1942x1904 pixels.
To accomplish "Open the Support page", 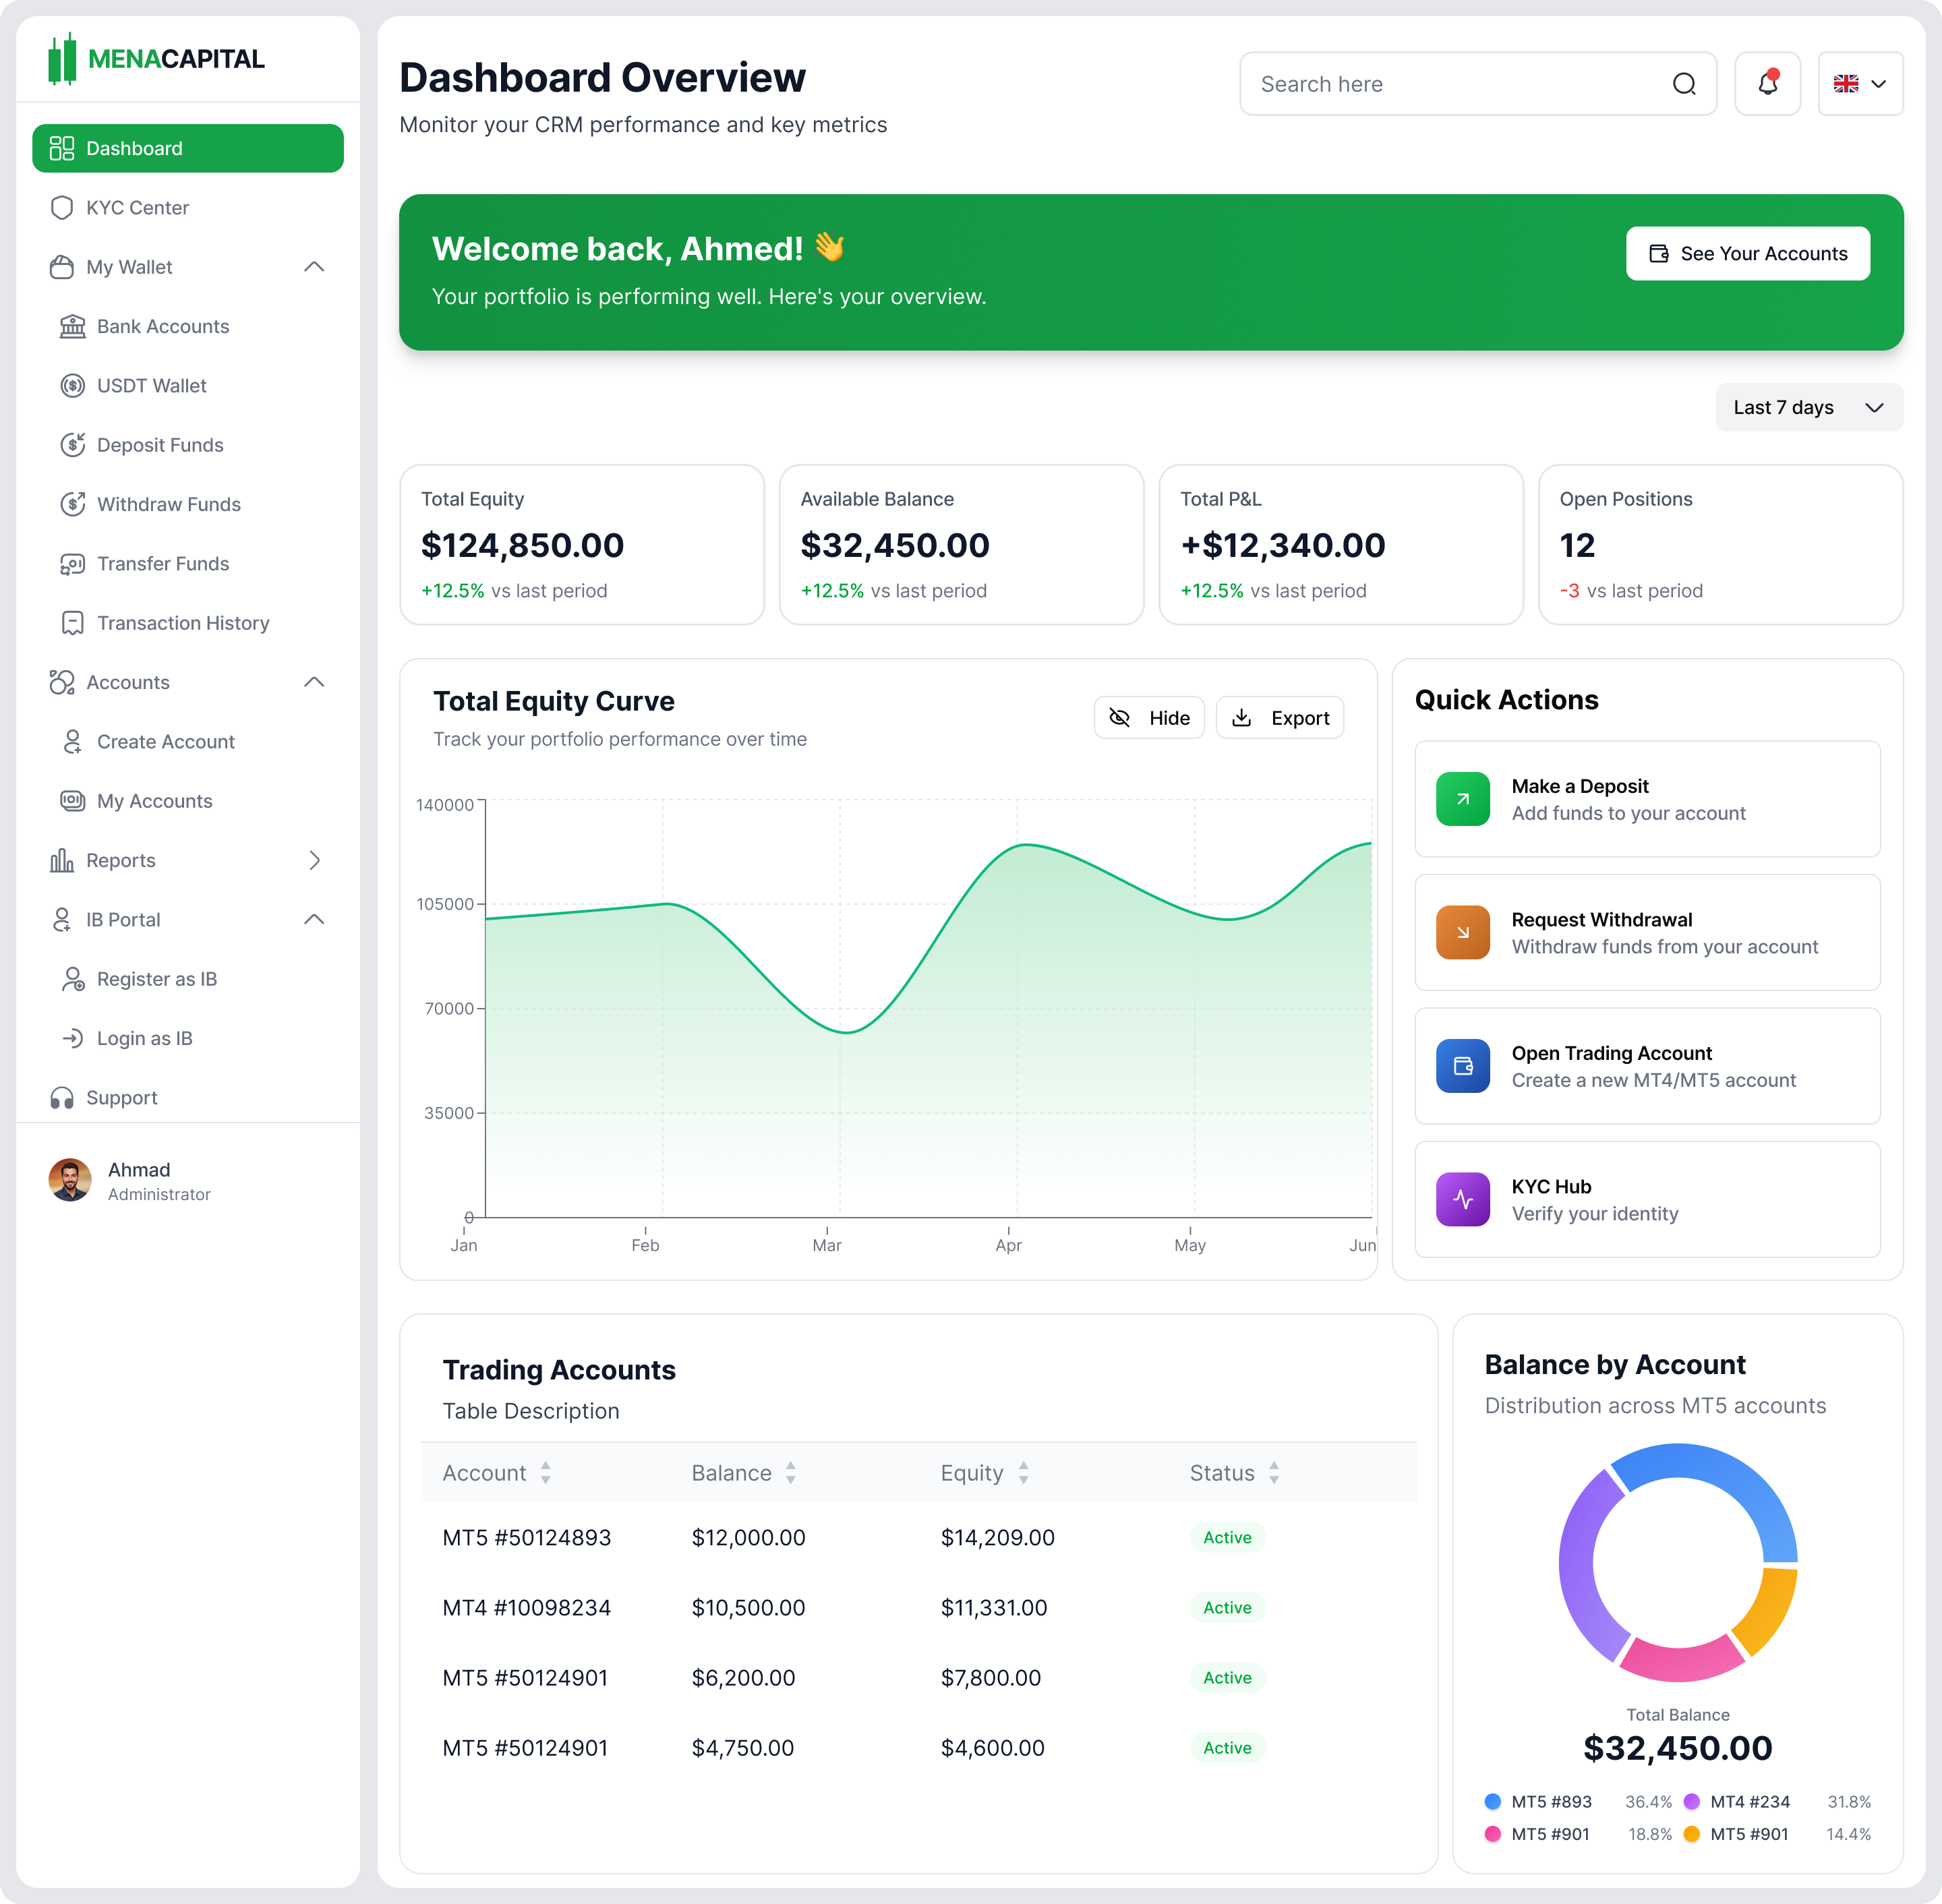I will [188, 1097].
